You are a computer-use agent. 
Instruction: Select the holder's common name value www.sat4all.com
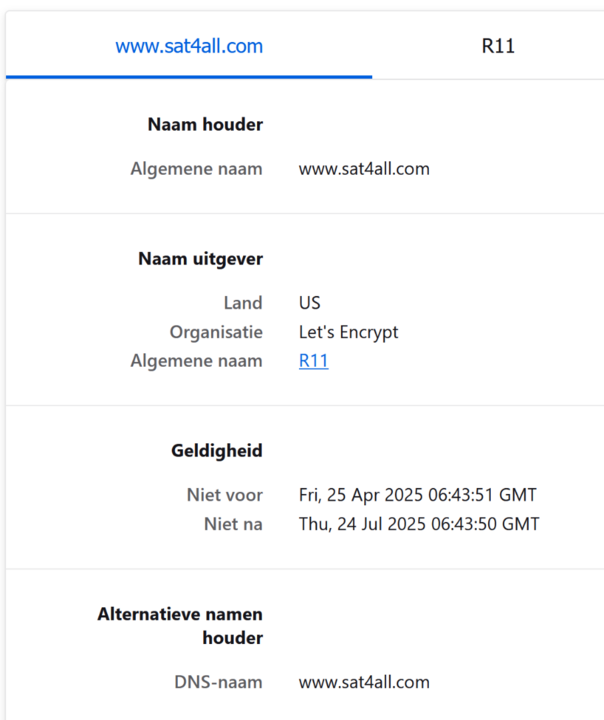coord(364,169)
